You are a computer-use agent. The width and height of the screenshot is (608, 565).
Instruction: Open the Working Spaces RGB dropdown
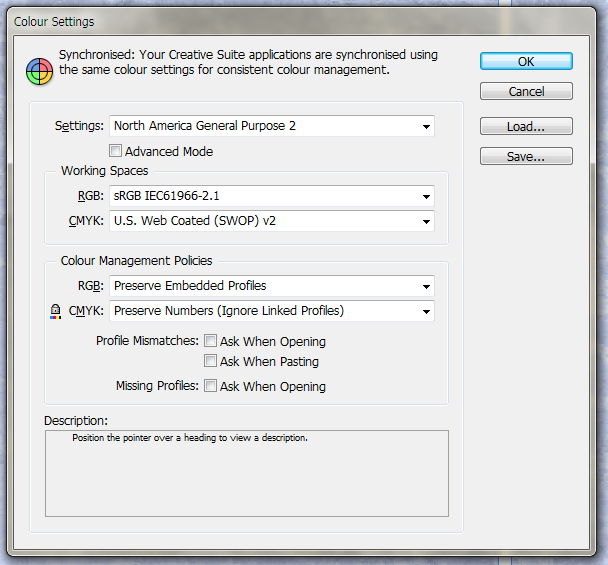point(272,196)
